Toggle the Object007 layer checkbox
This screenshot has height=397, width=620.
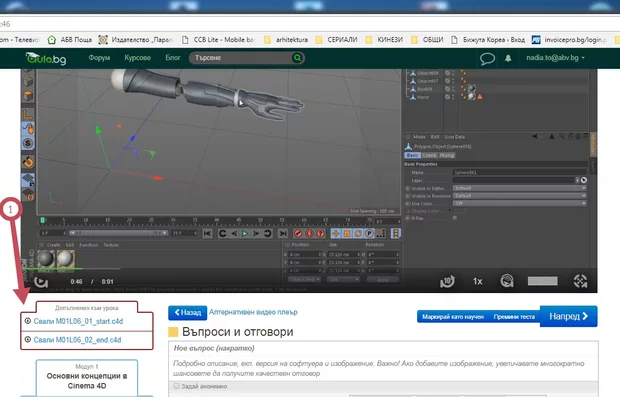coord(447,81)
